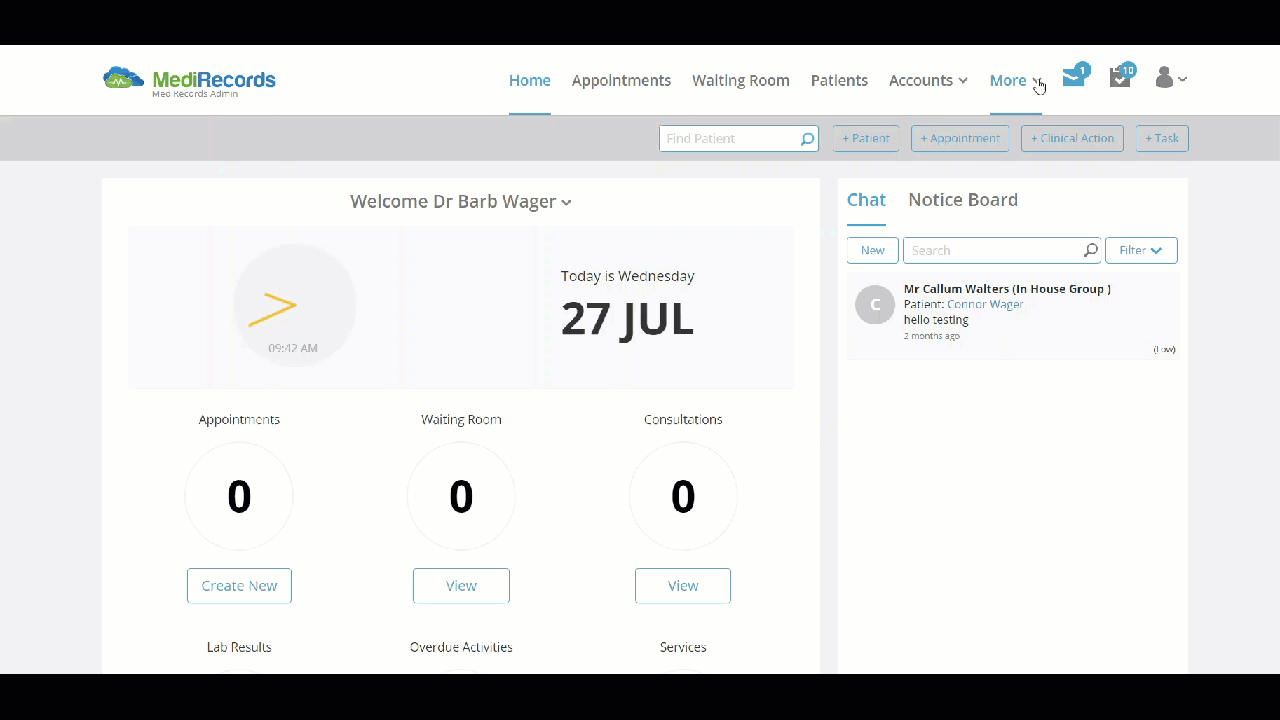Click the 'Today is Wednesday' text
The height and width of the screenshot is (720, 1280).
(x=627, y=276)
